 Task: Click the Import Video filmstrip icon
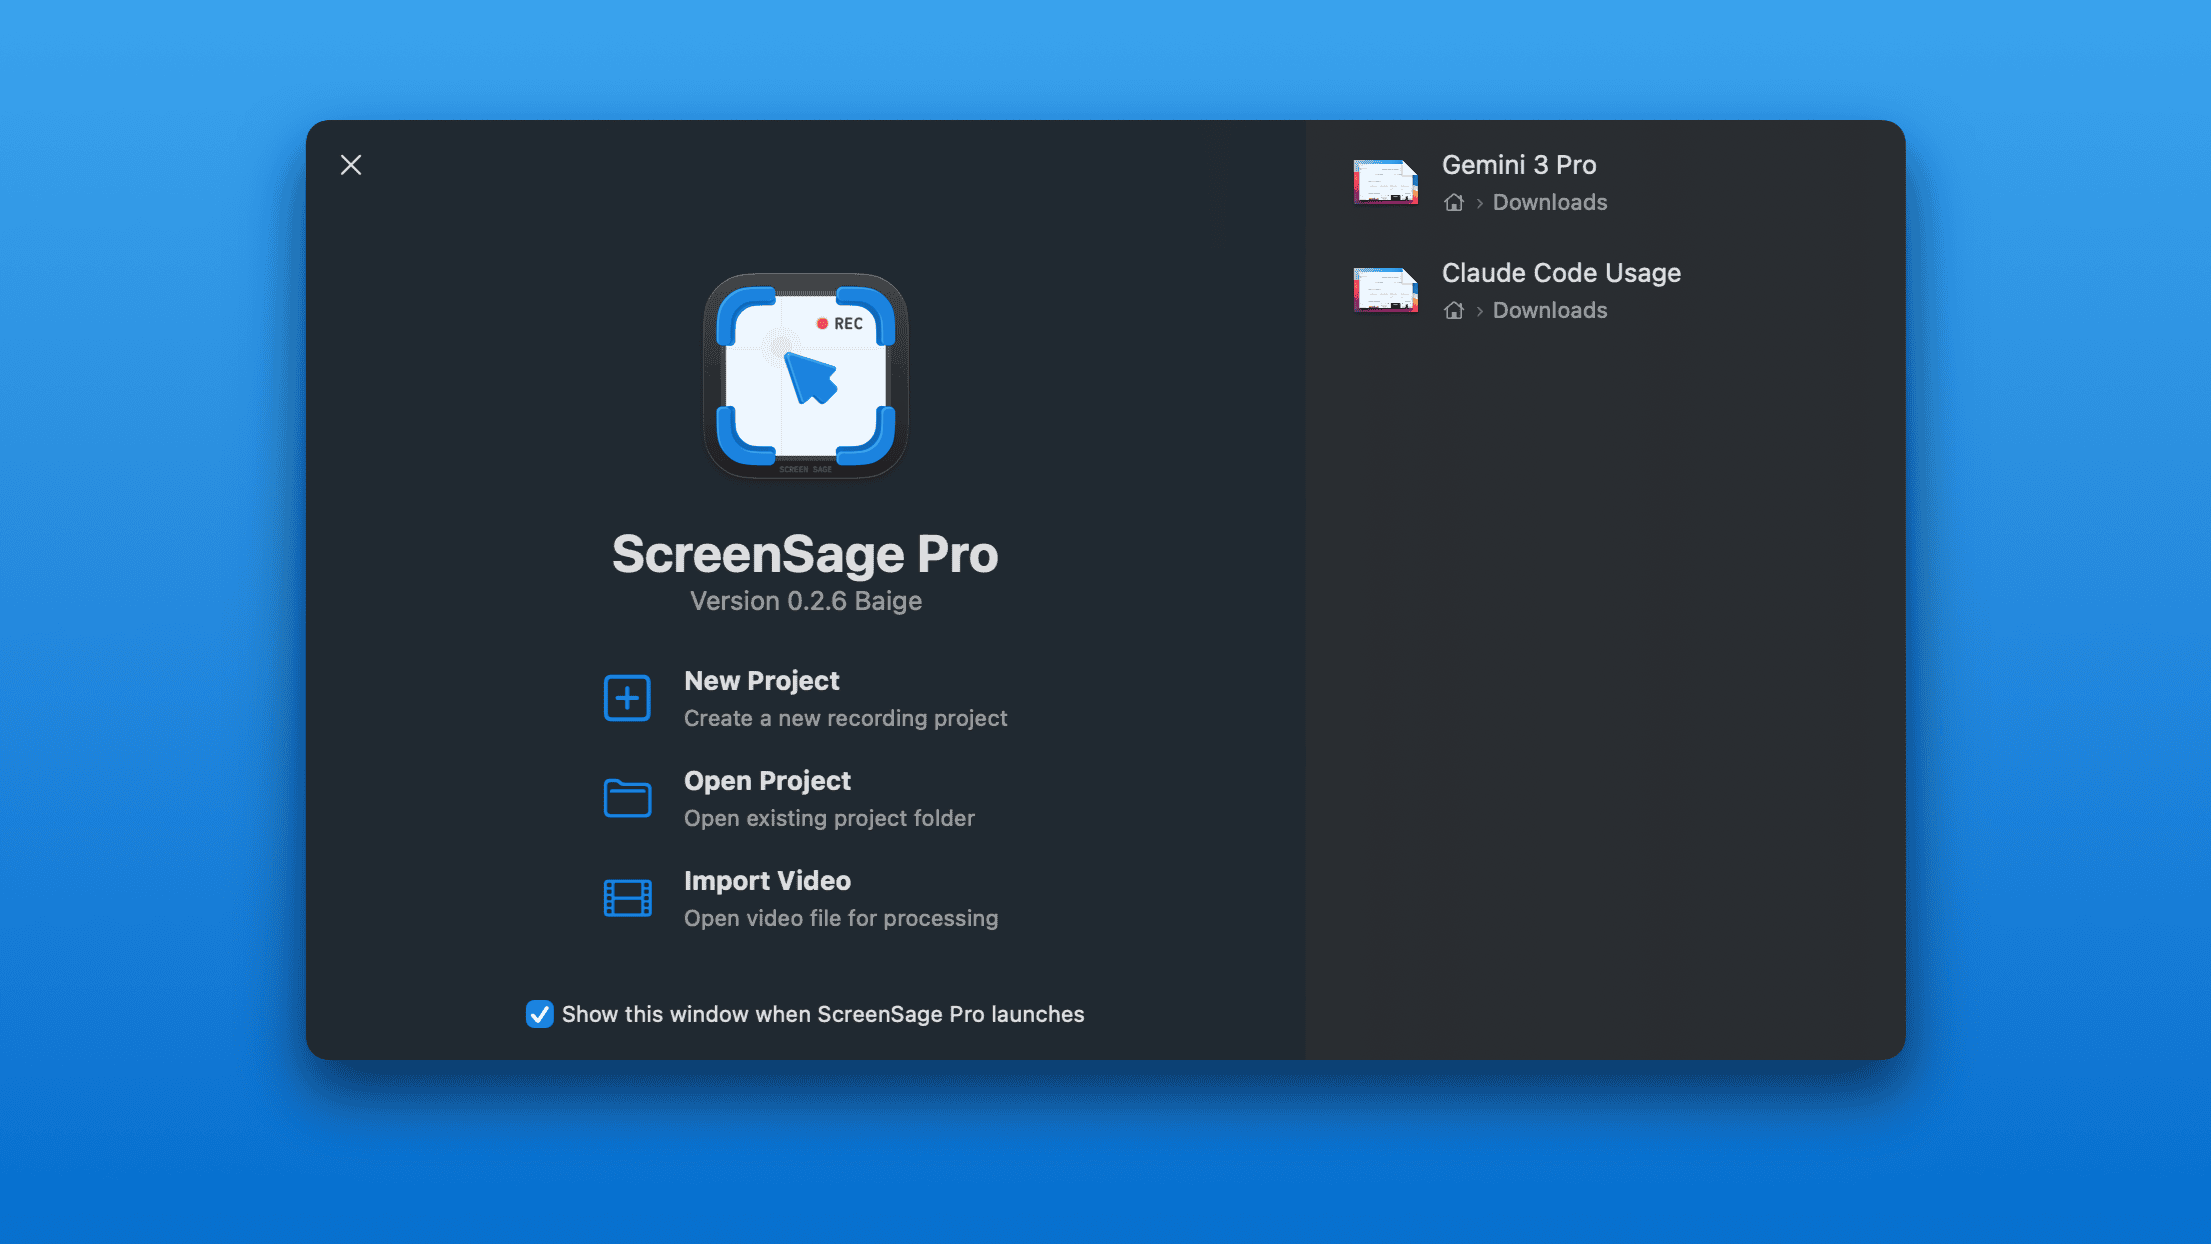coord(627,898)
